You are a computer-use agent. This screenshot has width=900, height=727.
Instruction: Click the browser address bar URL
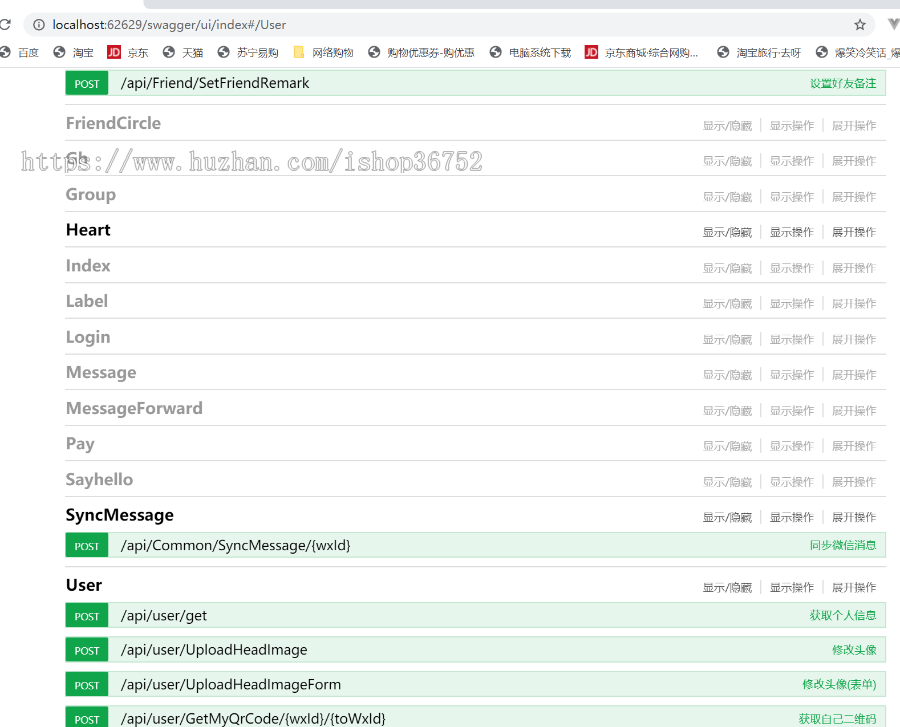pos(170,25)
